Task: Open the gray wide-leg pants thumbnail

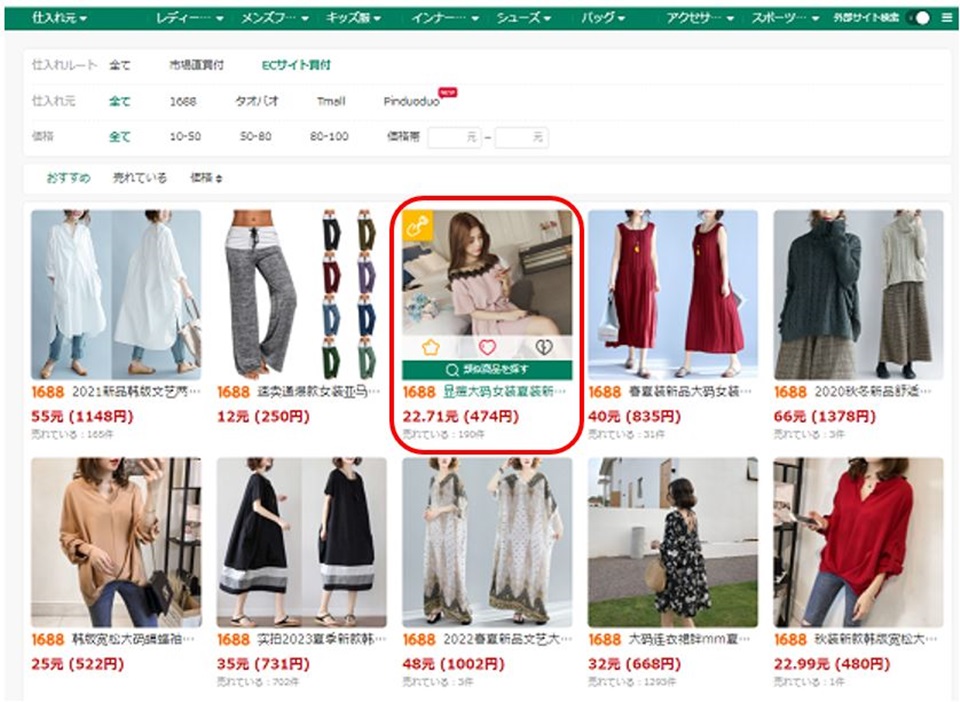Action: [x=301, y=295]
